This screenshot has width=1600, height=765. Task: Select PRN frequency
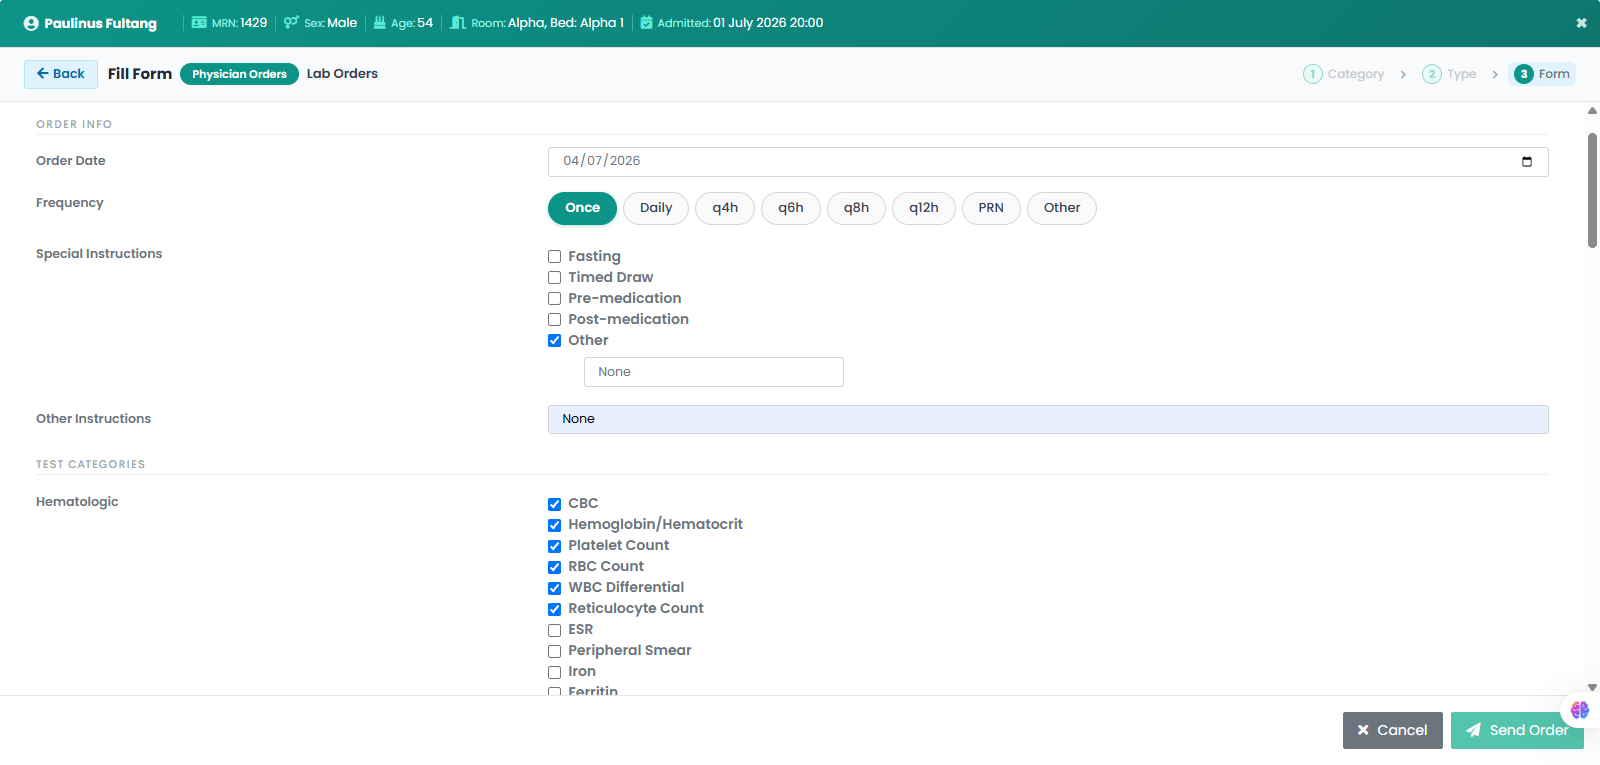[x=991, y=208]
